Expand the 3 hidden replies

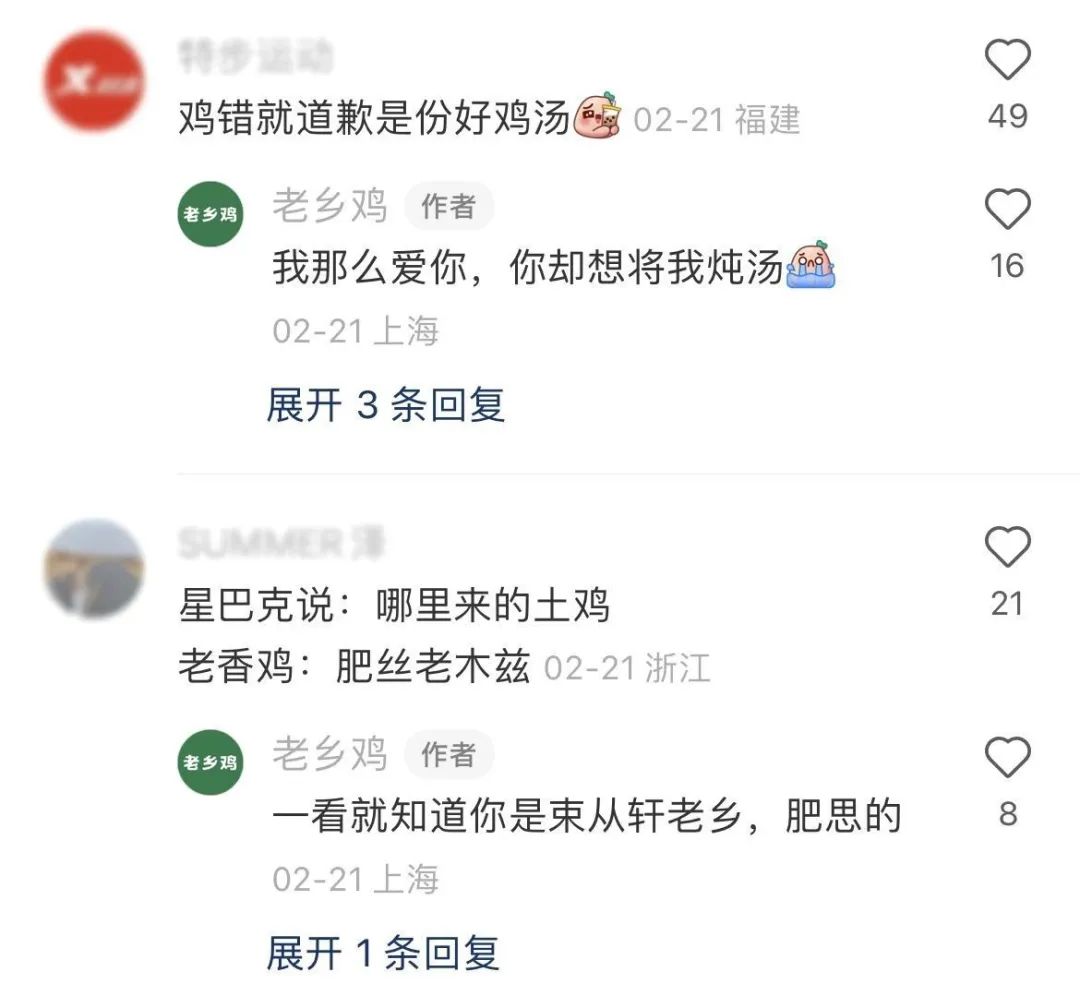[386, 404]
